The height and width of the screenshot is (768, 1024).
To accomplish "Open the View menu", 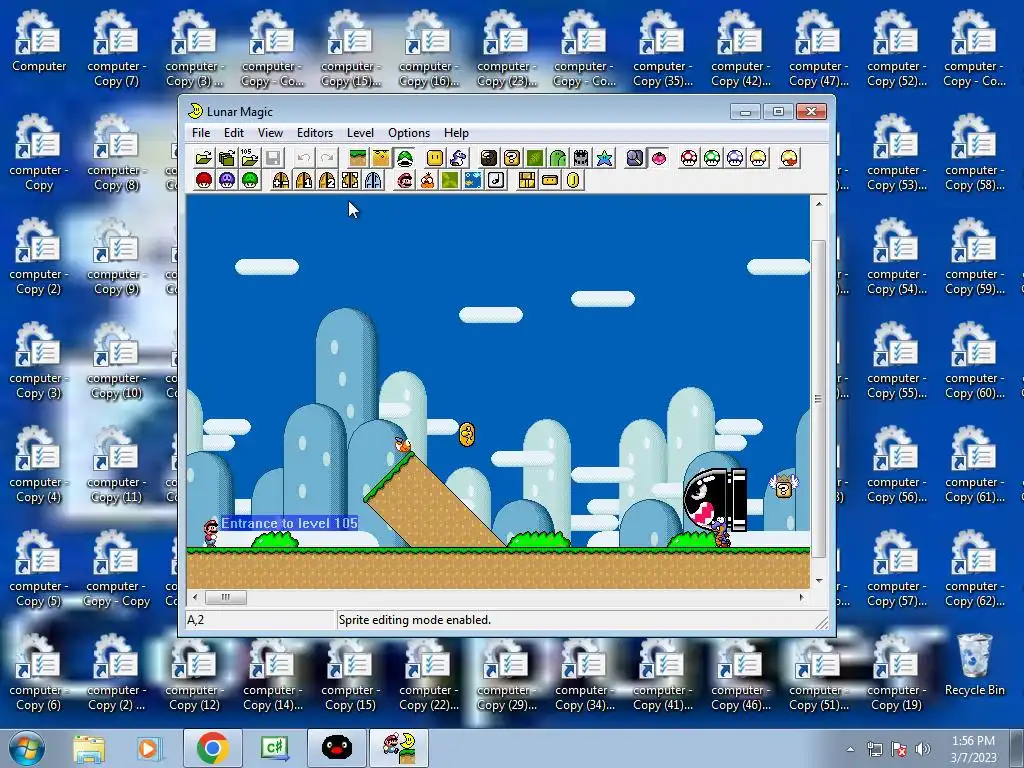I will [x=270, y=133].
